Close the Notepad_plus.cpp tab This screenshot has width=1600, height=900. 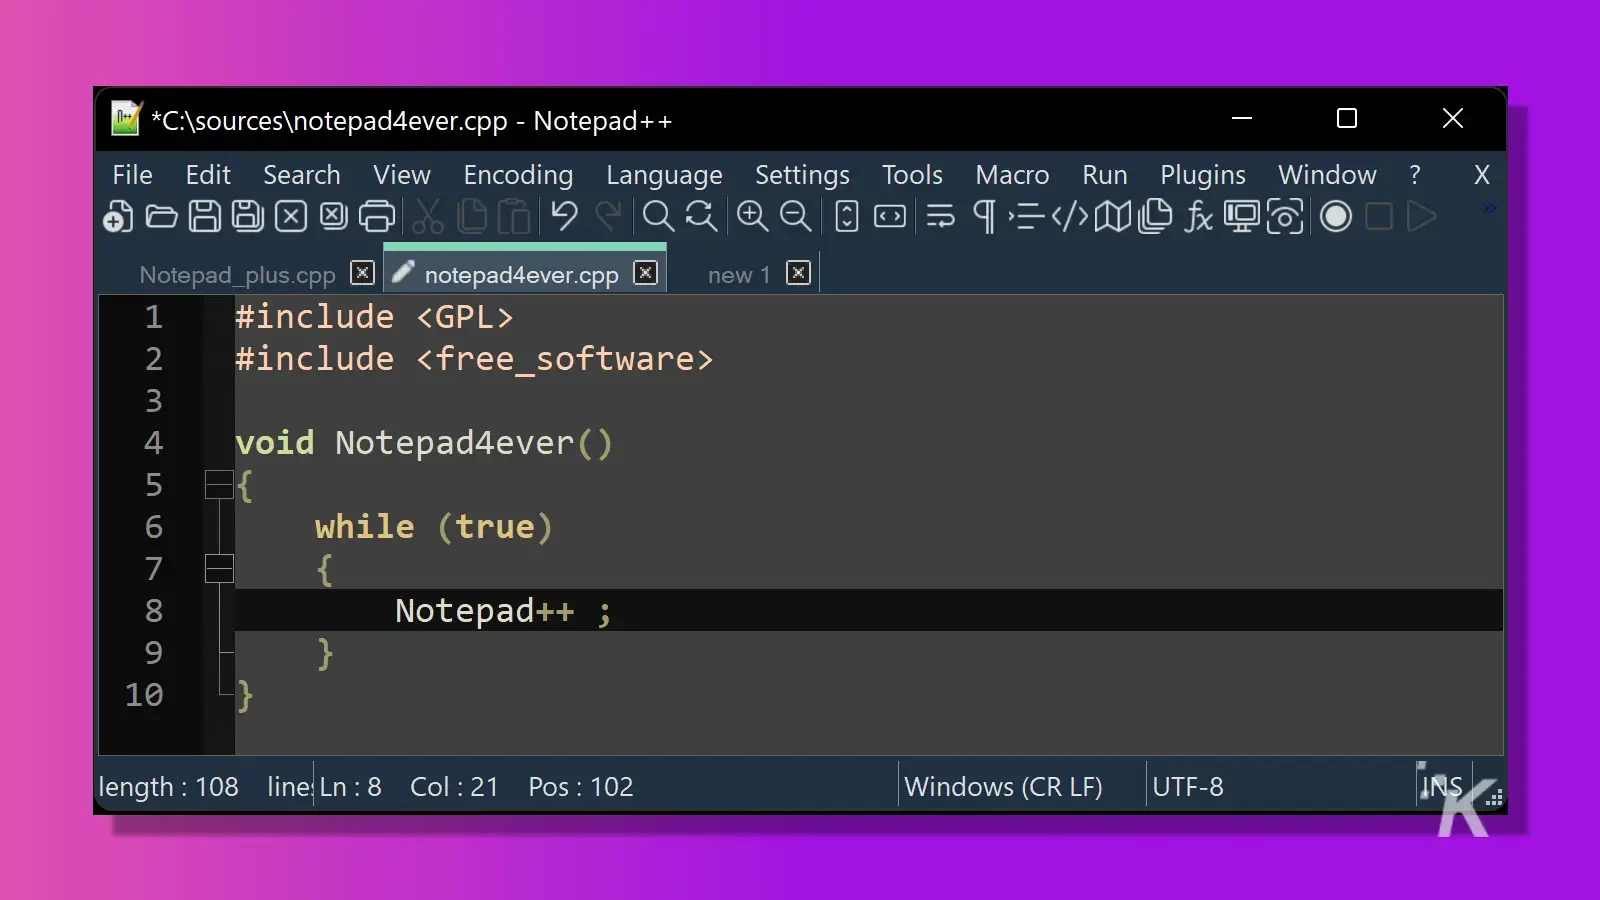(363, 273)
